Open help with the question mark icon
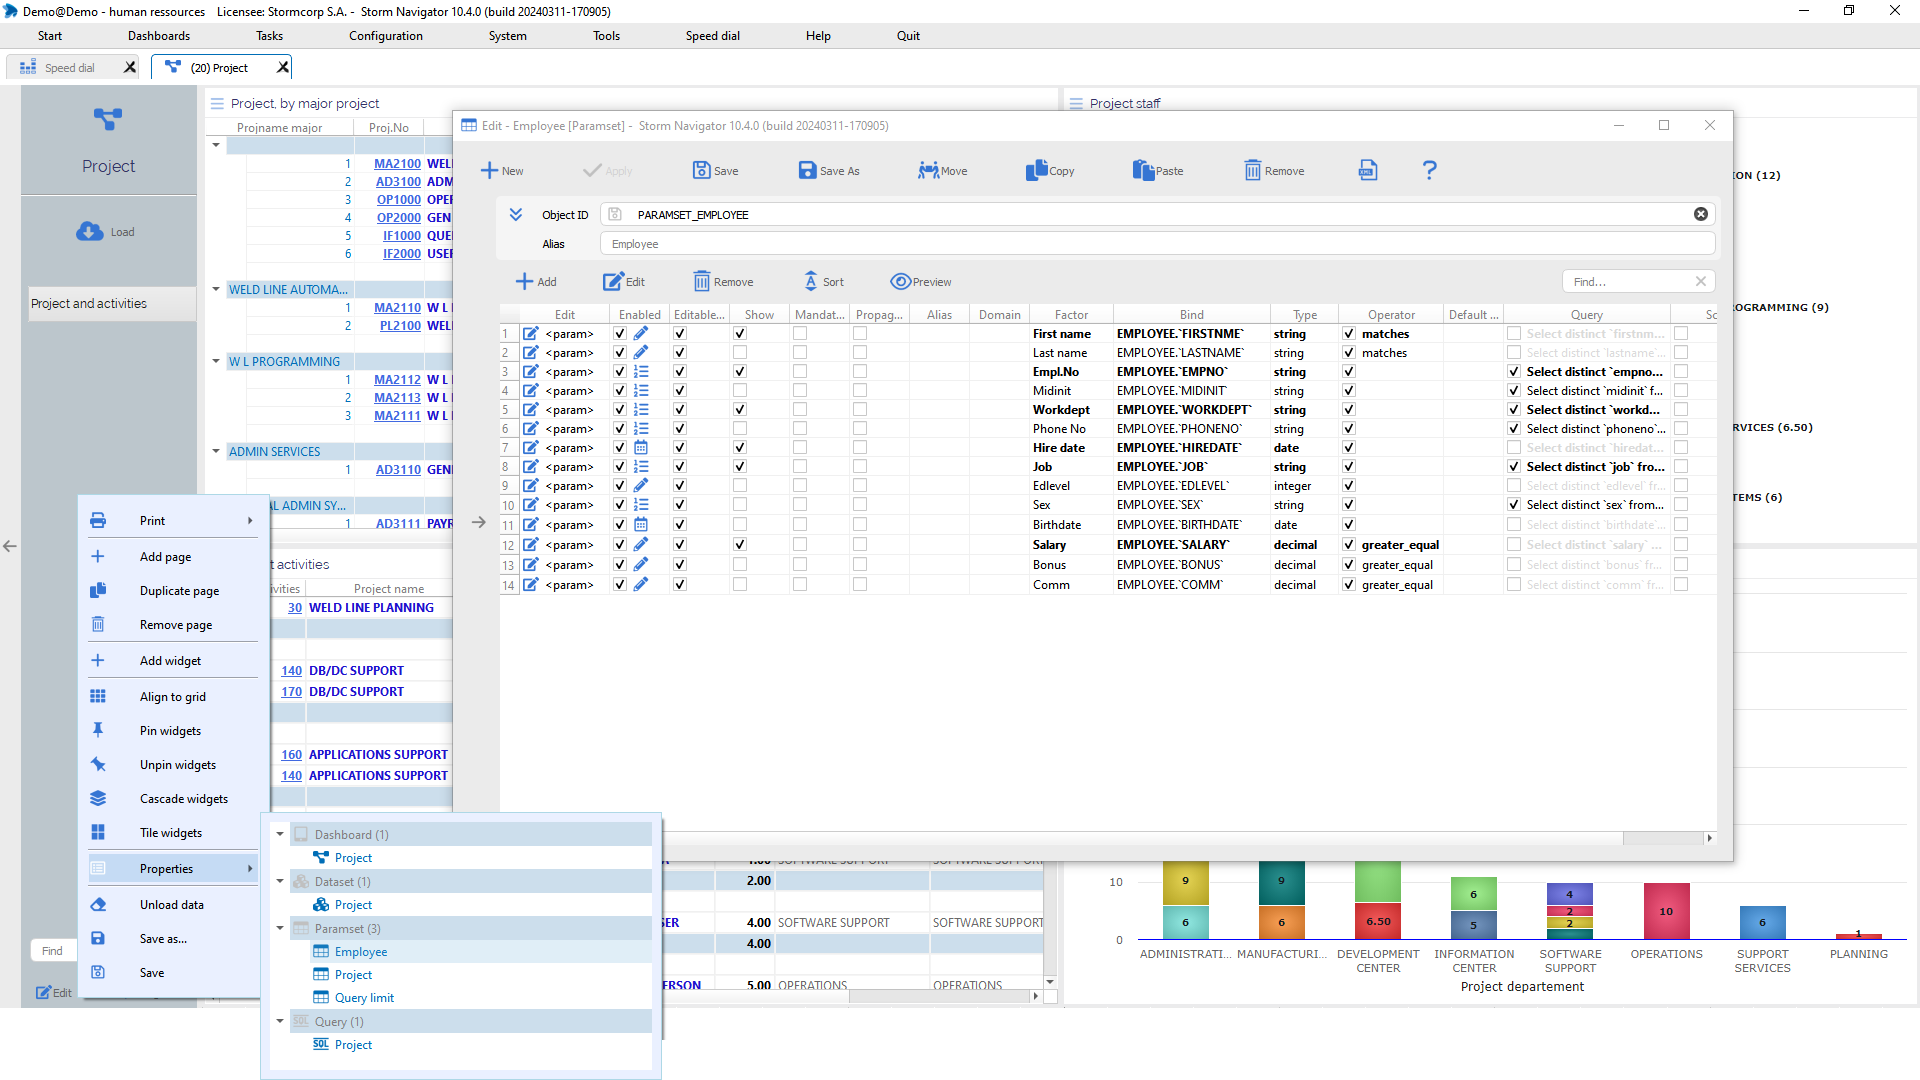The width and height of the screenshot is (1920, 1080). pyautogui.click(x=1429, y=171)
